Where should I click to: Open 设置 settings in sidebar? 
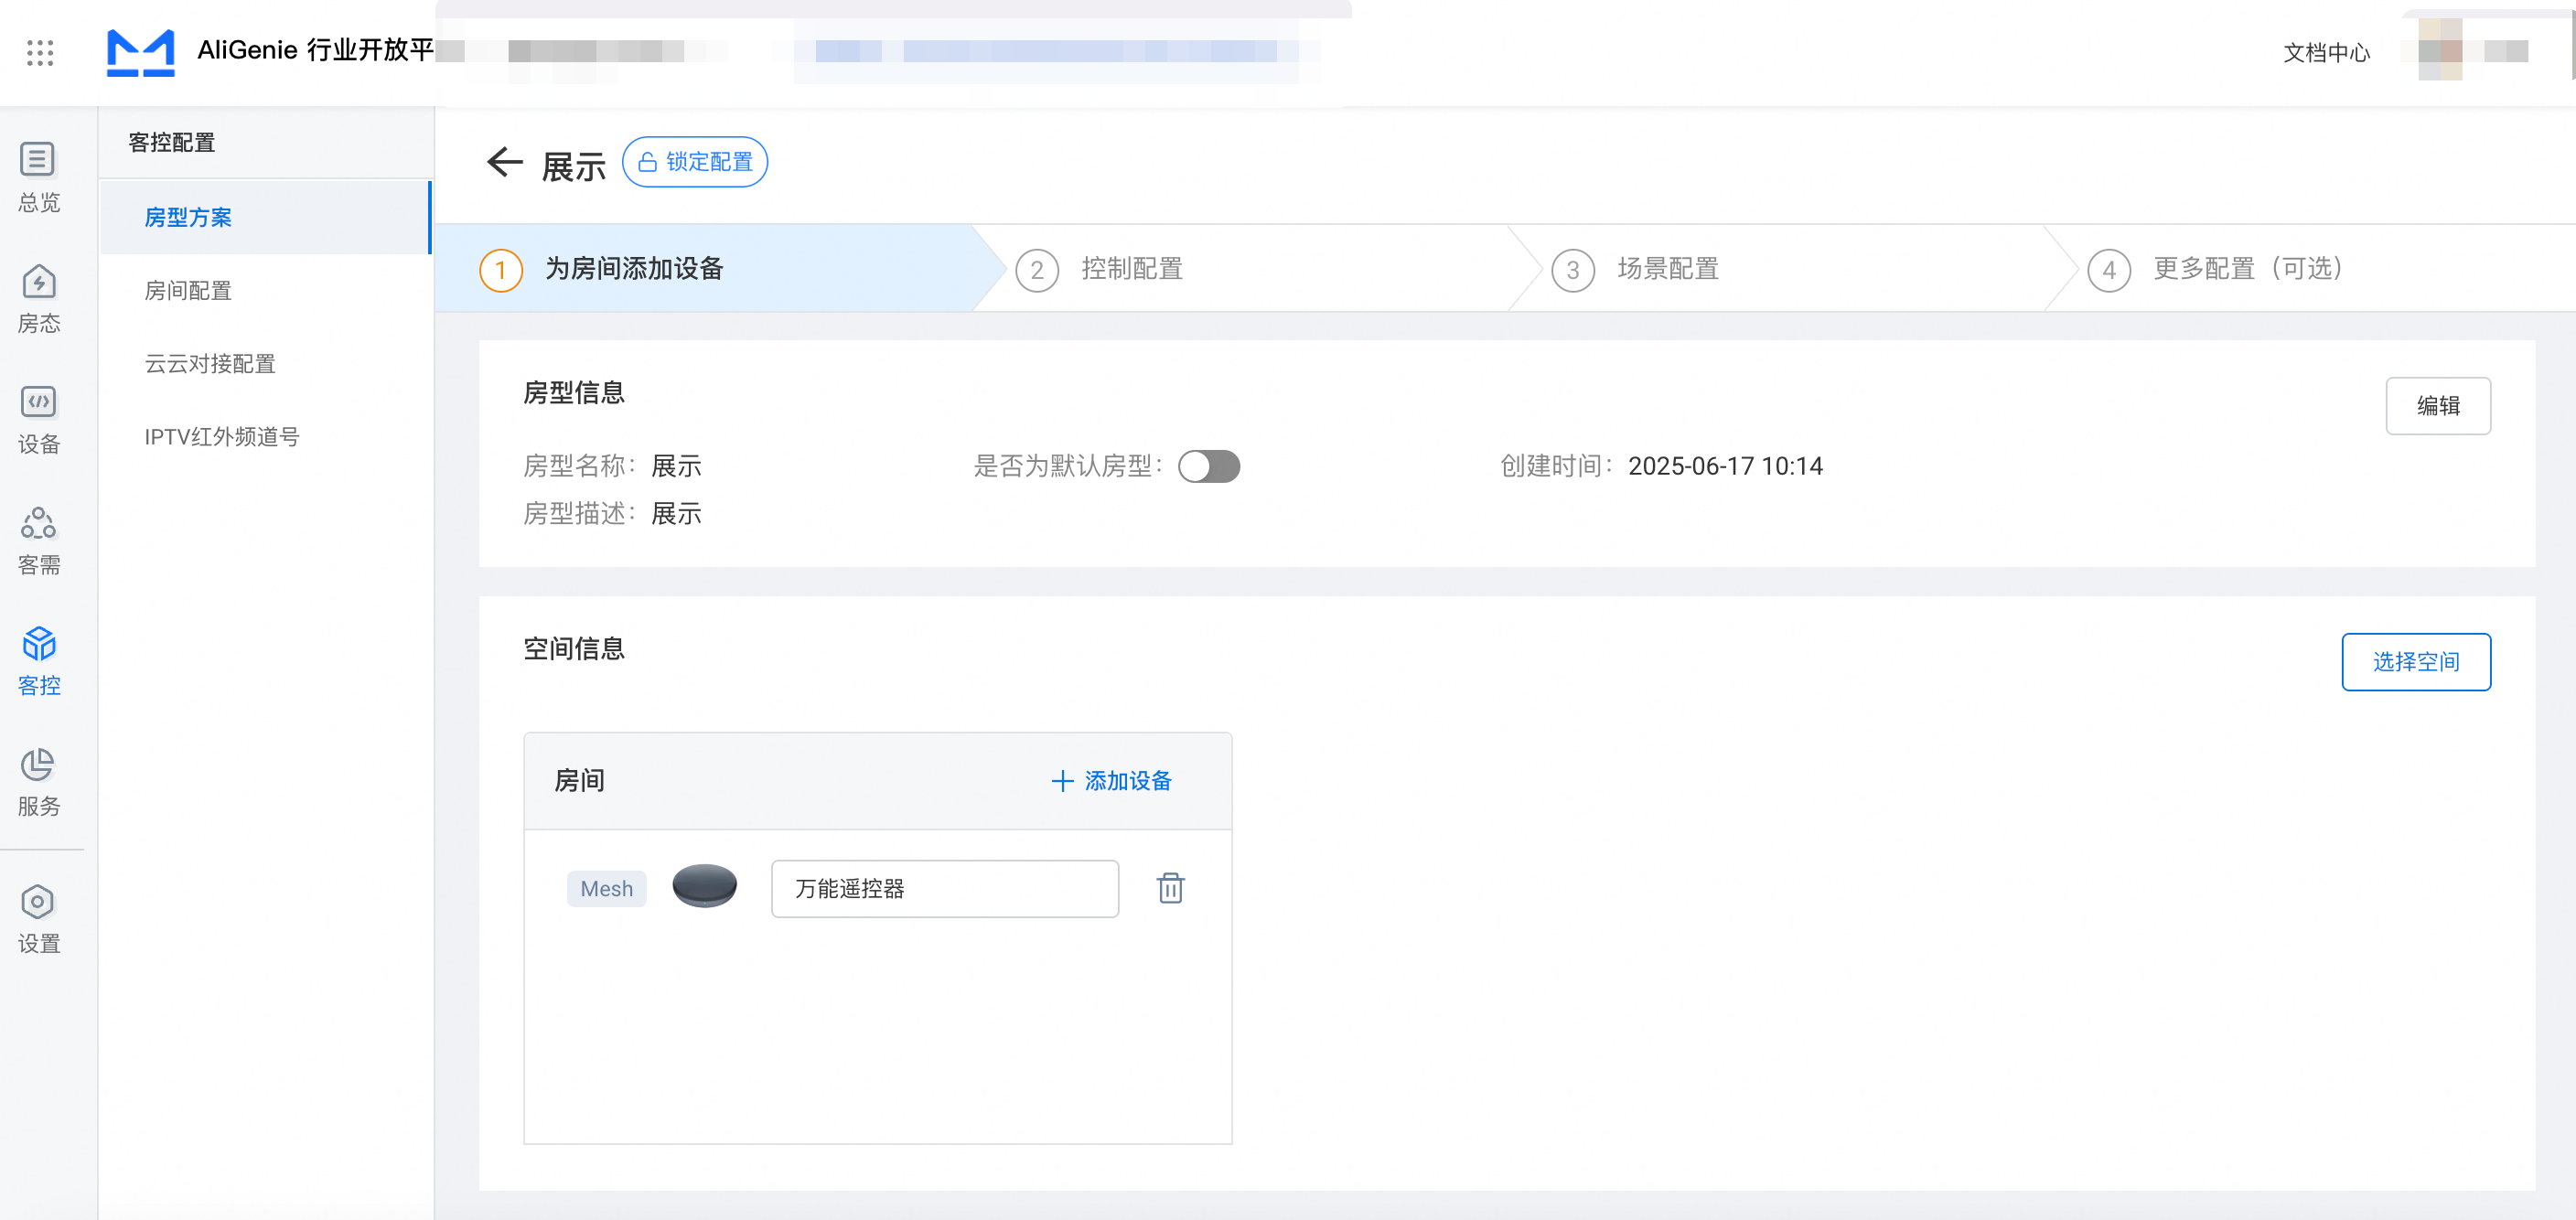click(x=39, y=918)
